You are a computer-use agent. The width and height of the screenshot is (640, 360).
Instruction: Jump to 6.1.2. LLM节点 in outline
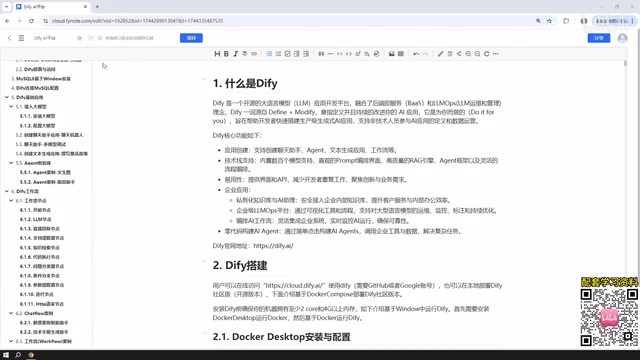[36, 219]
